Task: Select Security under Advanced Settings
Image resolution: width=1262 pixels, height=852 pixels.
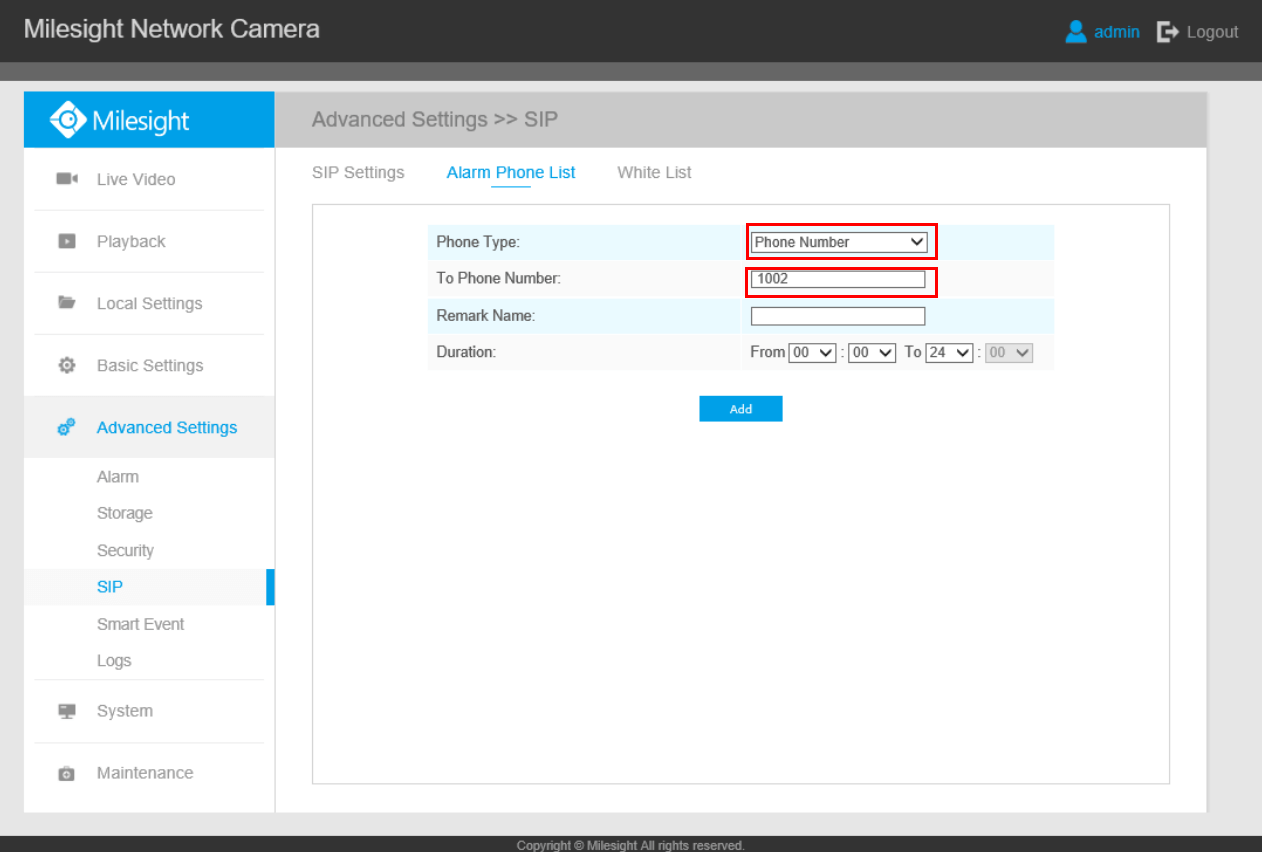Action: tap(125, 550)
